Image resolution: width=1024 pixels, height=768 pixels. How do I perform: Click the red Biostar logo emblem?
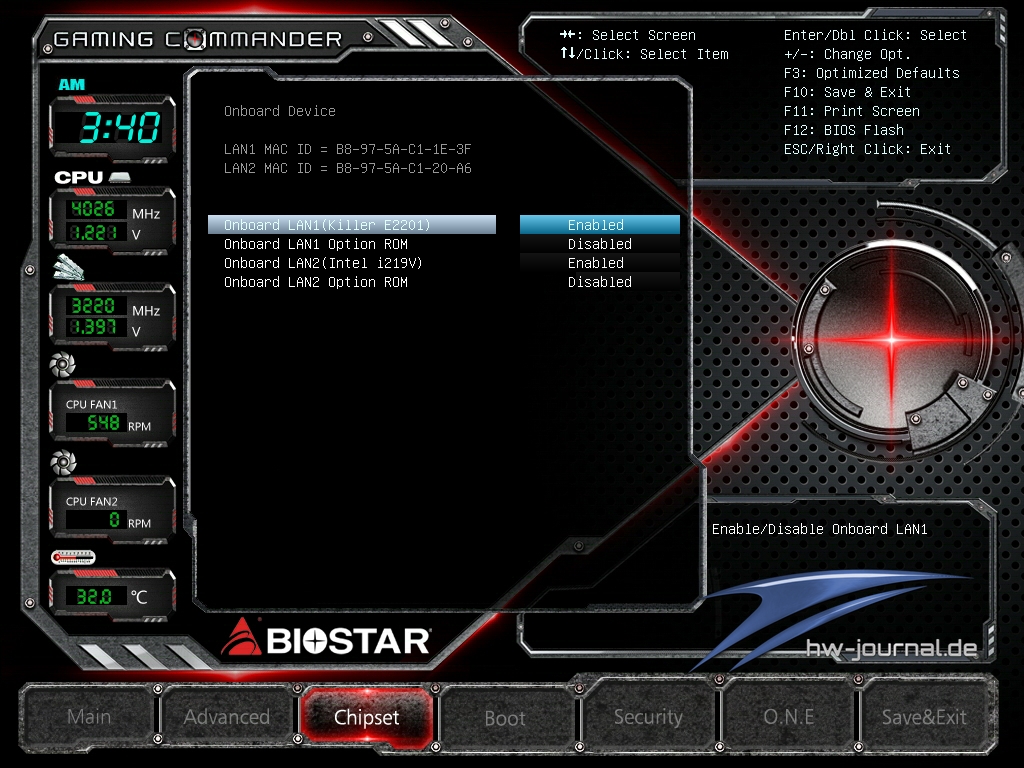pos(241,637)
